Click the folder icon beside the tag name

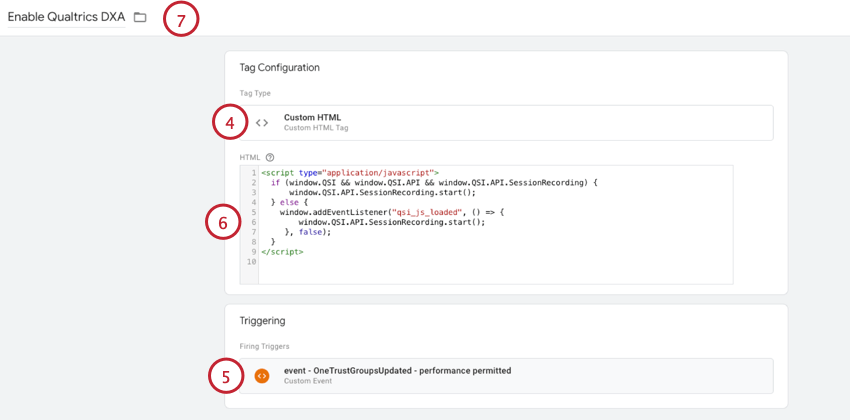tap(140, 18)
